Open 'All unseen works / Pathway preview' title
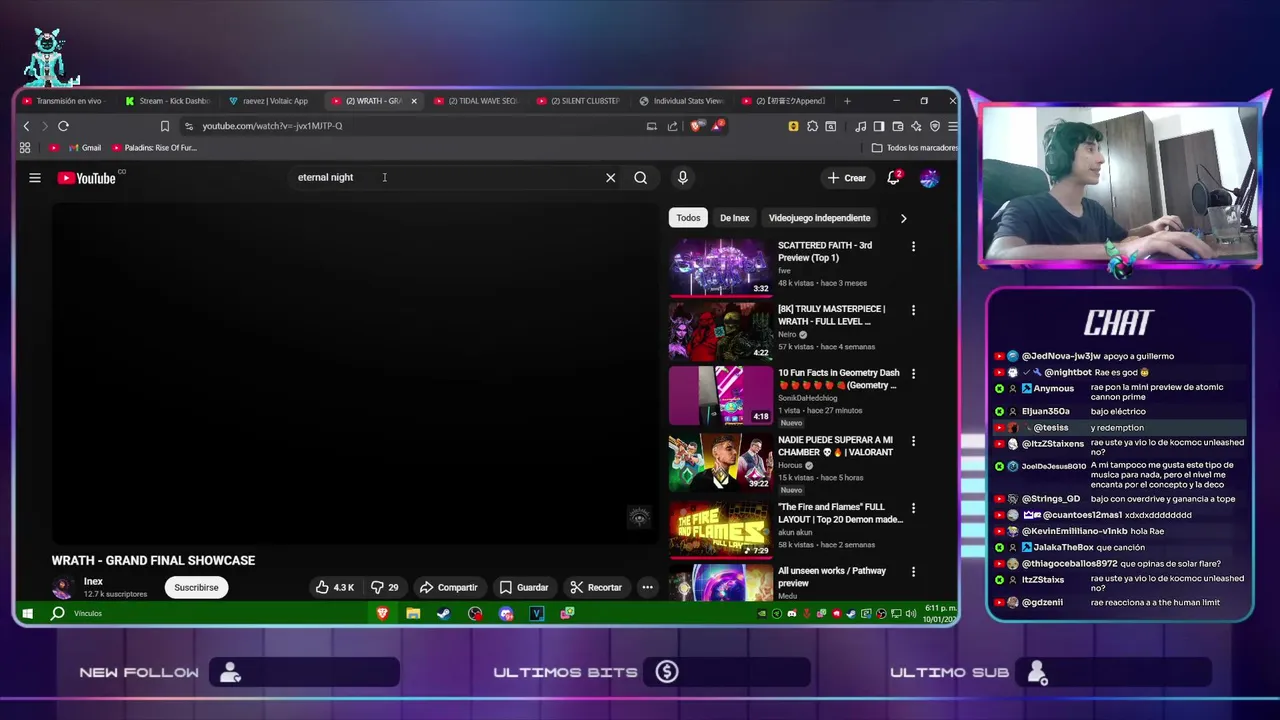This screenshot has width=1280, height=720. [832, 577]
